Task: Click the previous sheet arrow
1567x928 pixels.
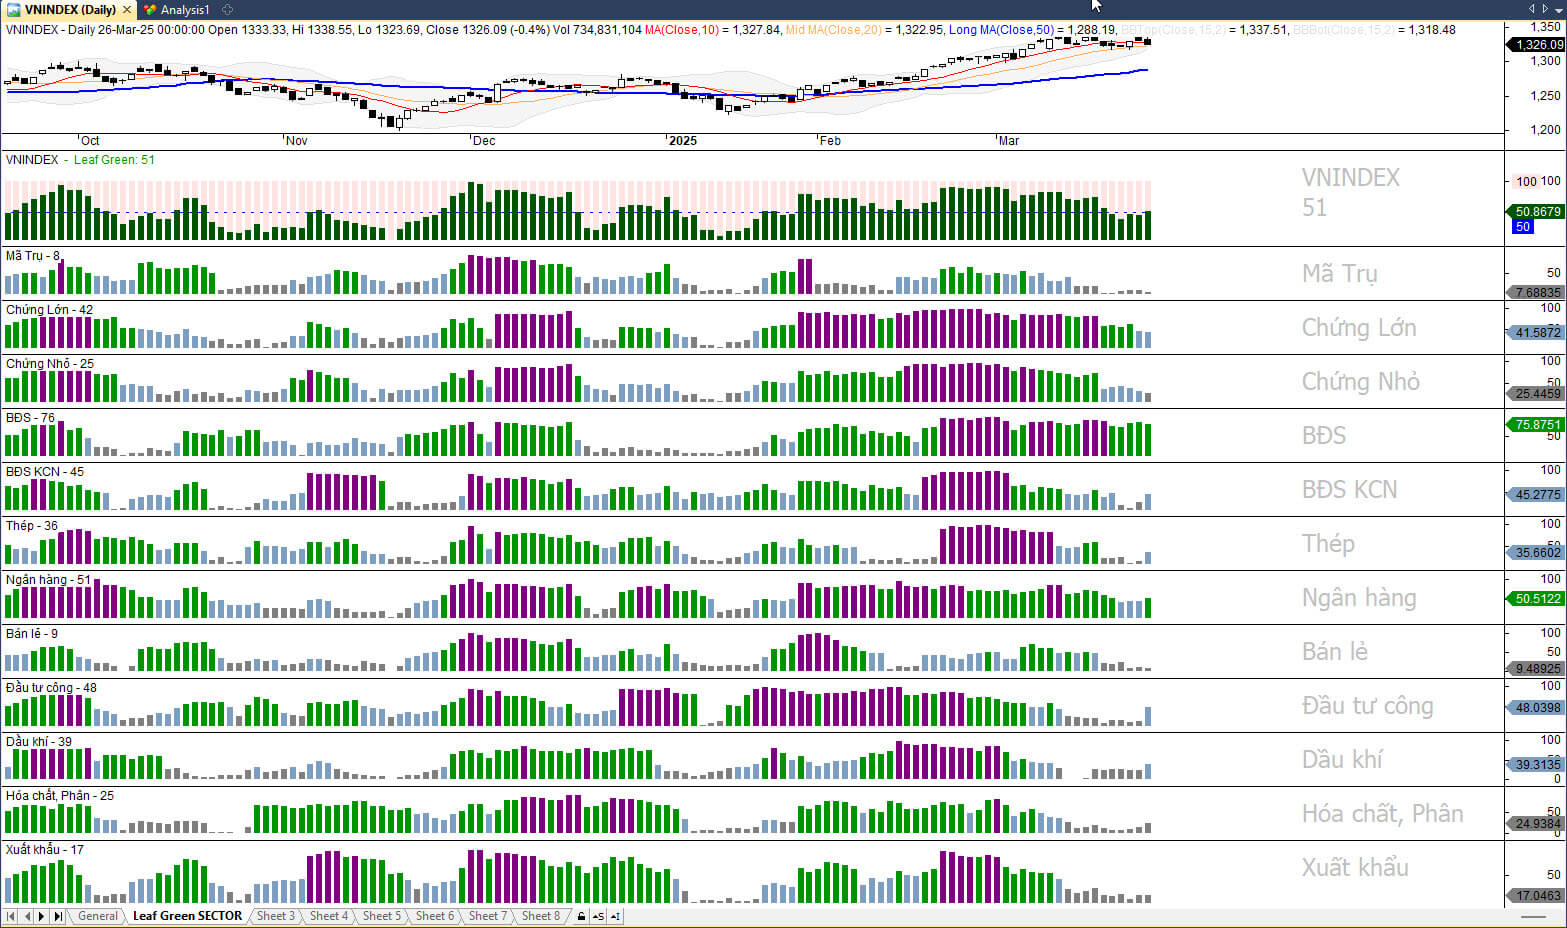Action: (27, 916)
